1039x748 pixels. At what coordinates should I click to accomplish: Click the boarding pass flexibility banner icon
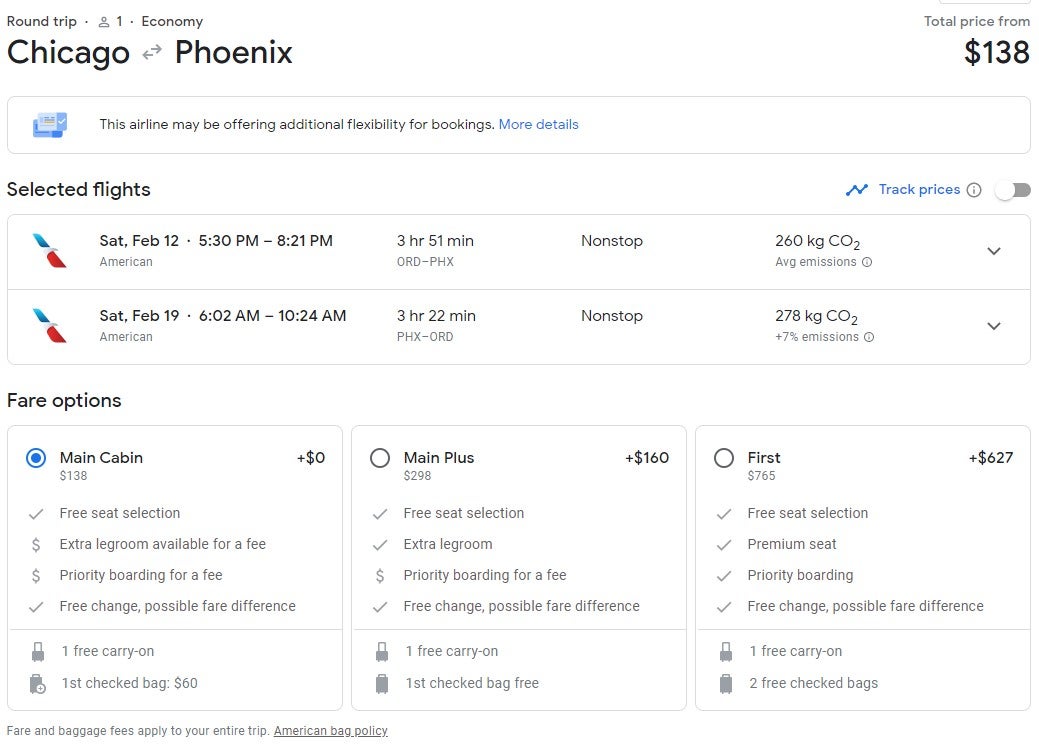[48, 124]
